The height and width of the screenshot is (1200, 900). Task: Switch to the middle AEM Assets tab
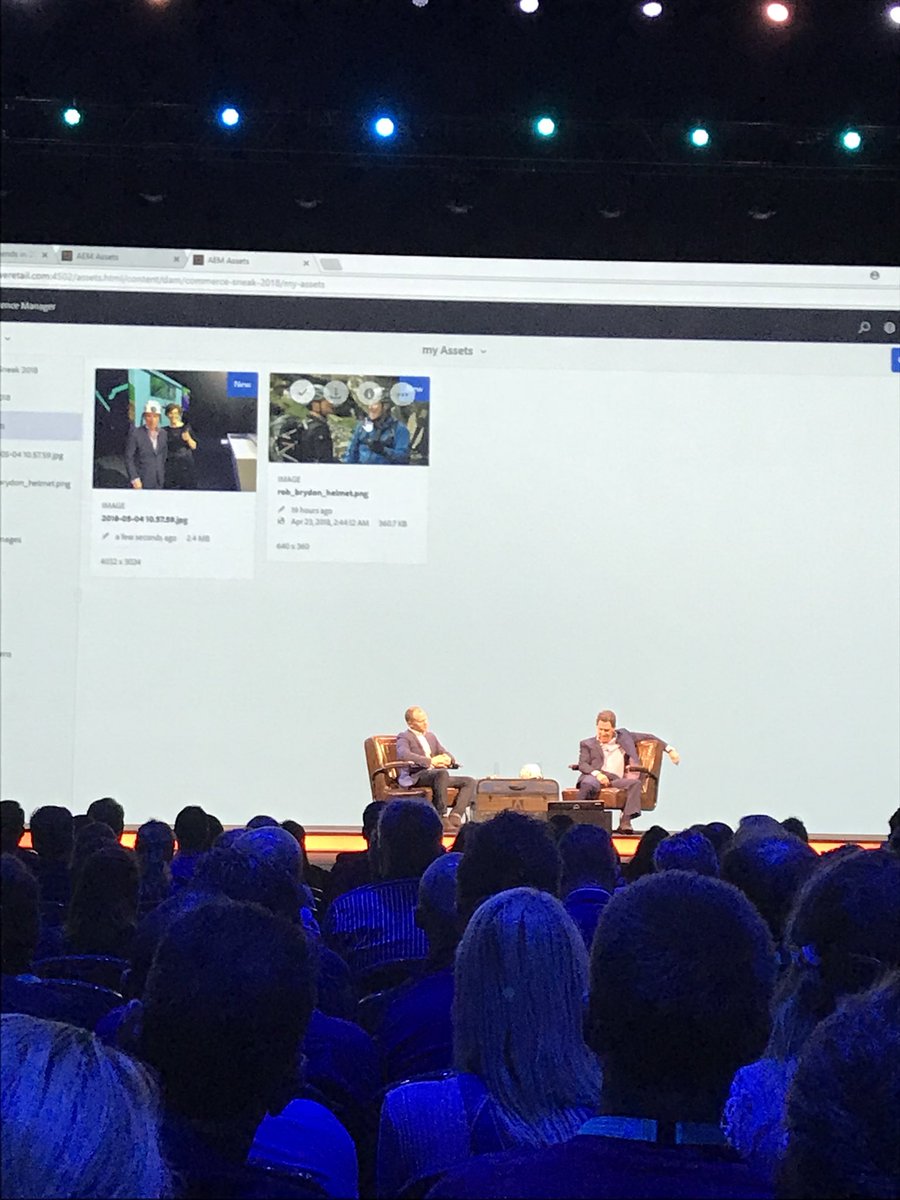(122, 256)
